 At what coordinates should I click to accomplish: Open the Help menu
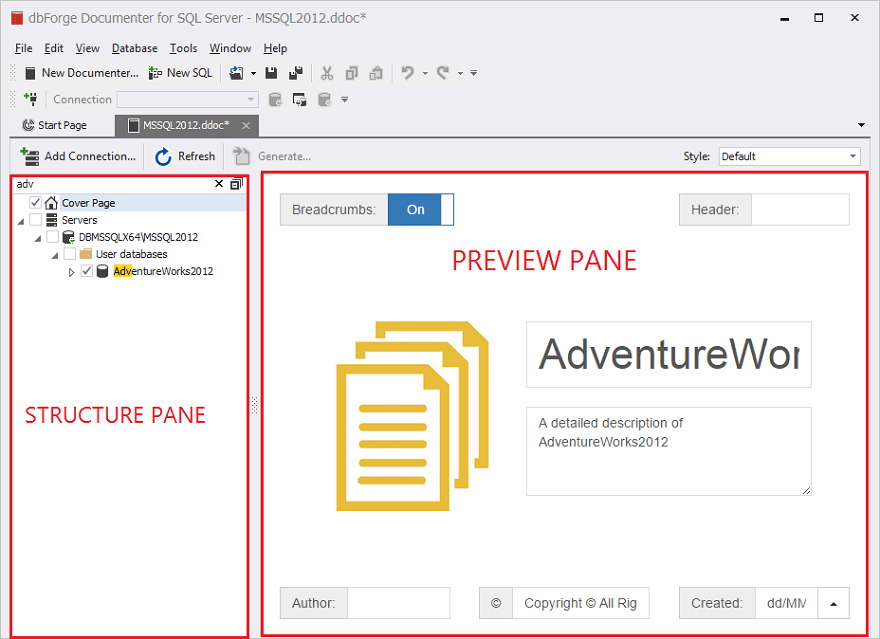point(275,48)
